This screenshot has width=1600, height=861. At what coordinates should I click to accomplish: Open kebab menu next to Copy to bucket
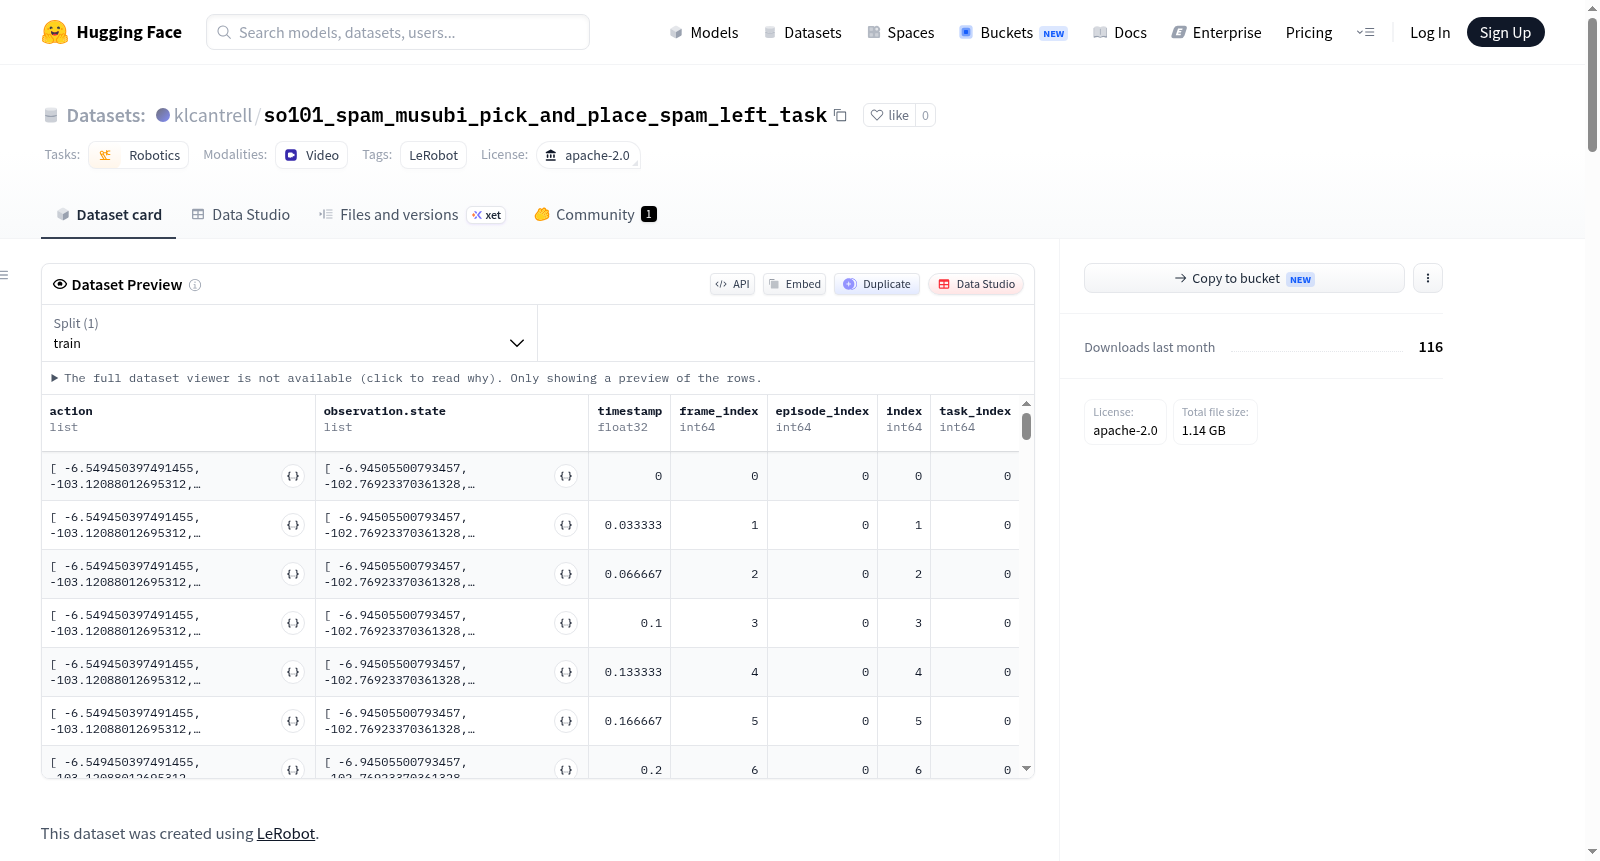(x=1428, y=278)
